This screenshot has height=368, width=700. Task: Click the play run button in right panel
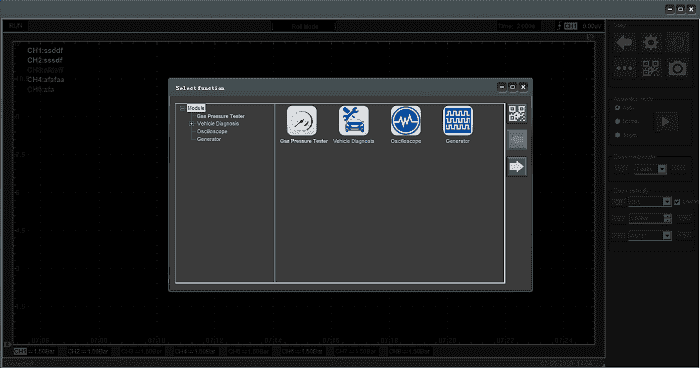tap(666, 121)
